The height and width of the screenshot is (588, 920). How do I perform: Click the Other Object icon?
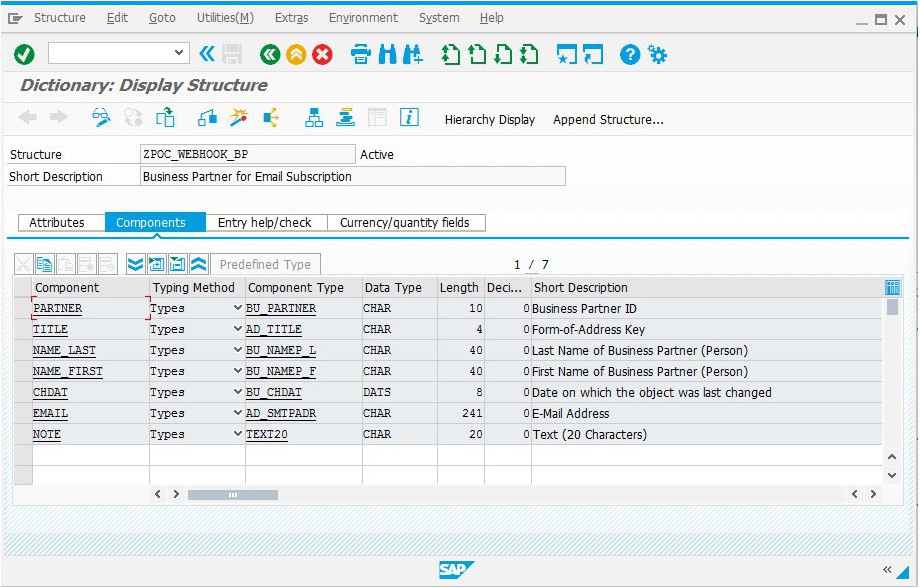165,117
